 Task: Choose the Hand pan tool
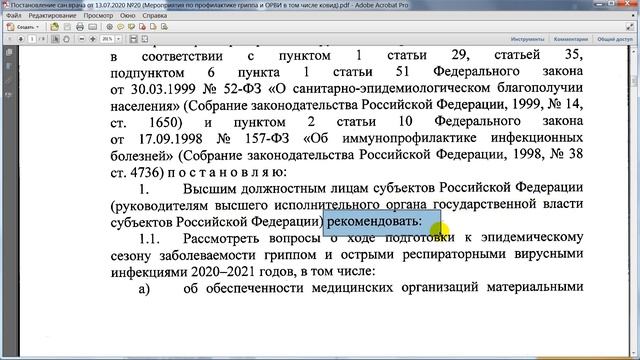click(66, 39)
